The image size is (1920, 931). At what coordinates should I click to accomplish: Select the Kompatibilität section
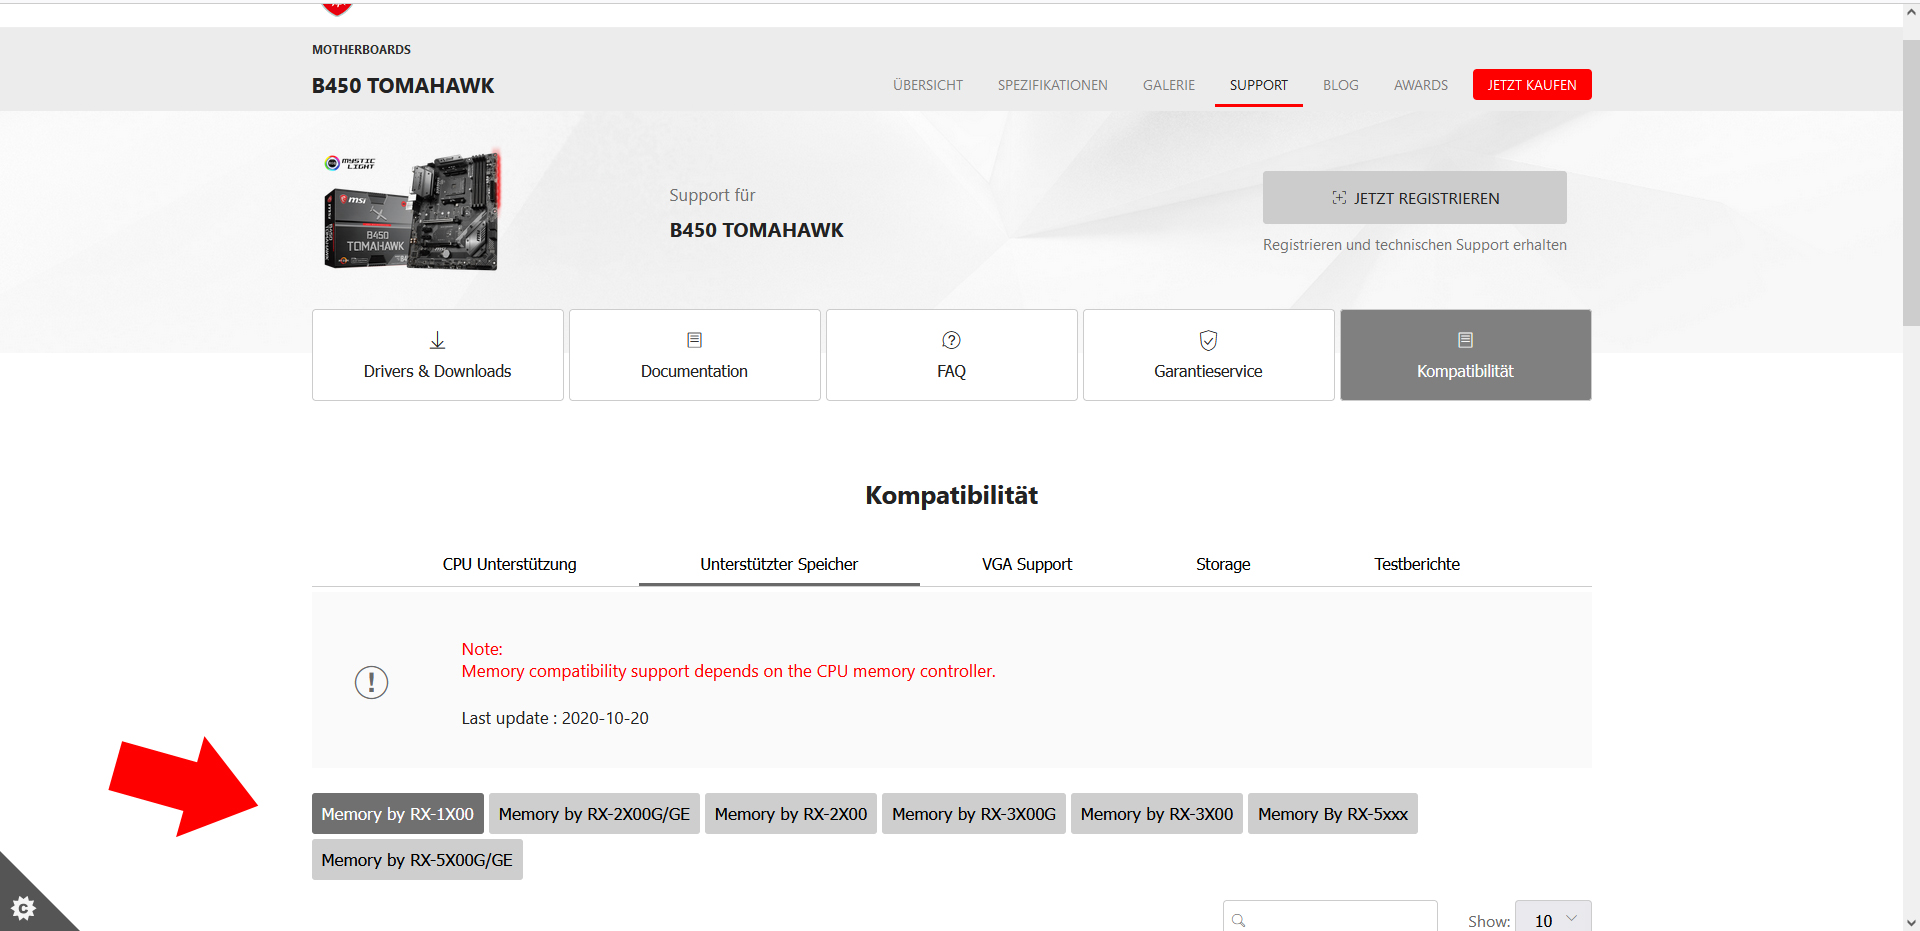click(1466, 355)
